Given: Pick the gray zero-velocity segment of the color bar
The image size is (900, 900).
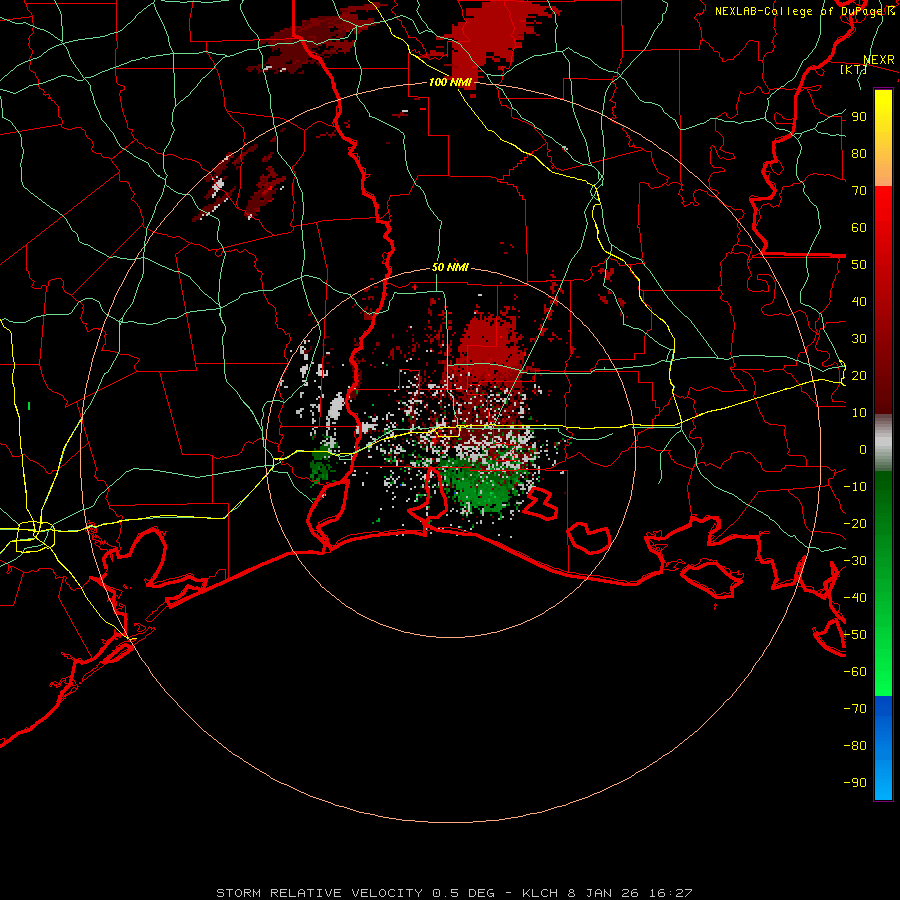Looking at the screenshot, I should 883,443.
